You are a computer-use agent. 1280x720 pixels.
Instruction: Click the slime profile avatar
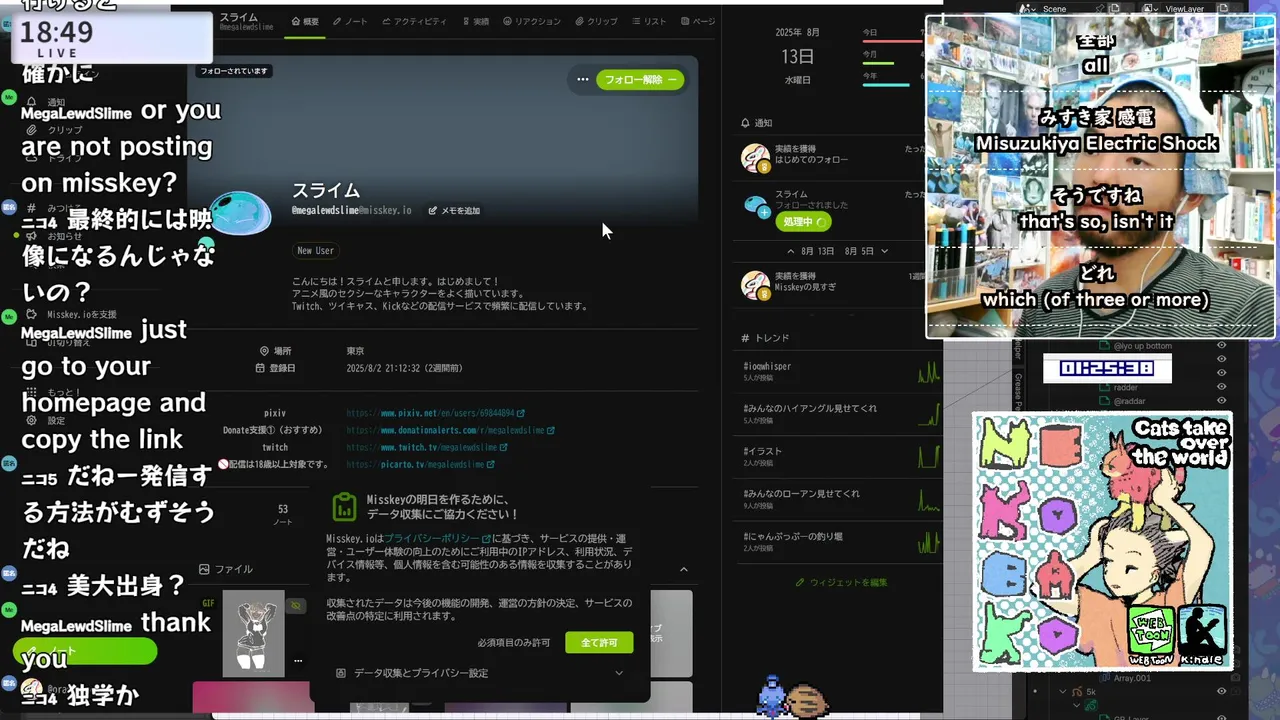pos(240,214)
